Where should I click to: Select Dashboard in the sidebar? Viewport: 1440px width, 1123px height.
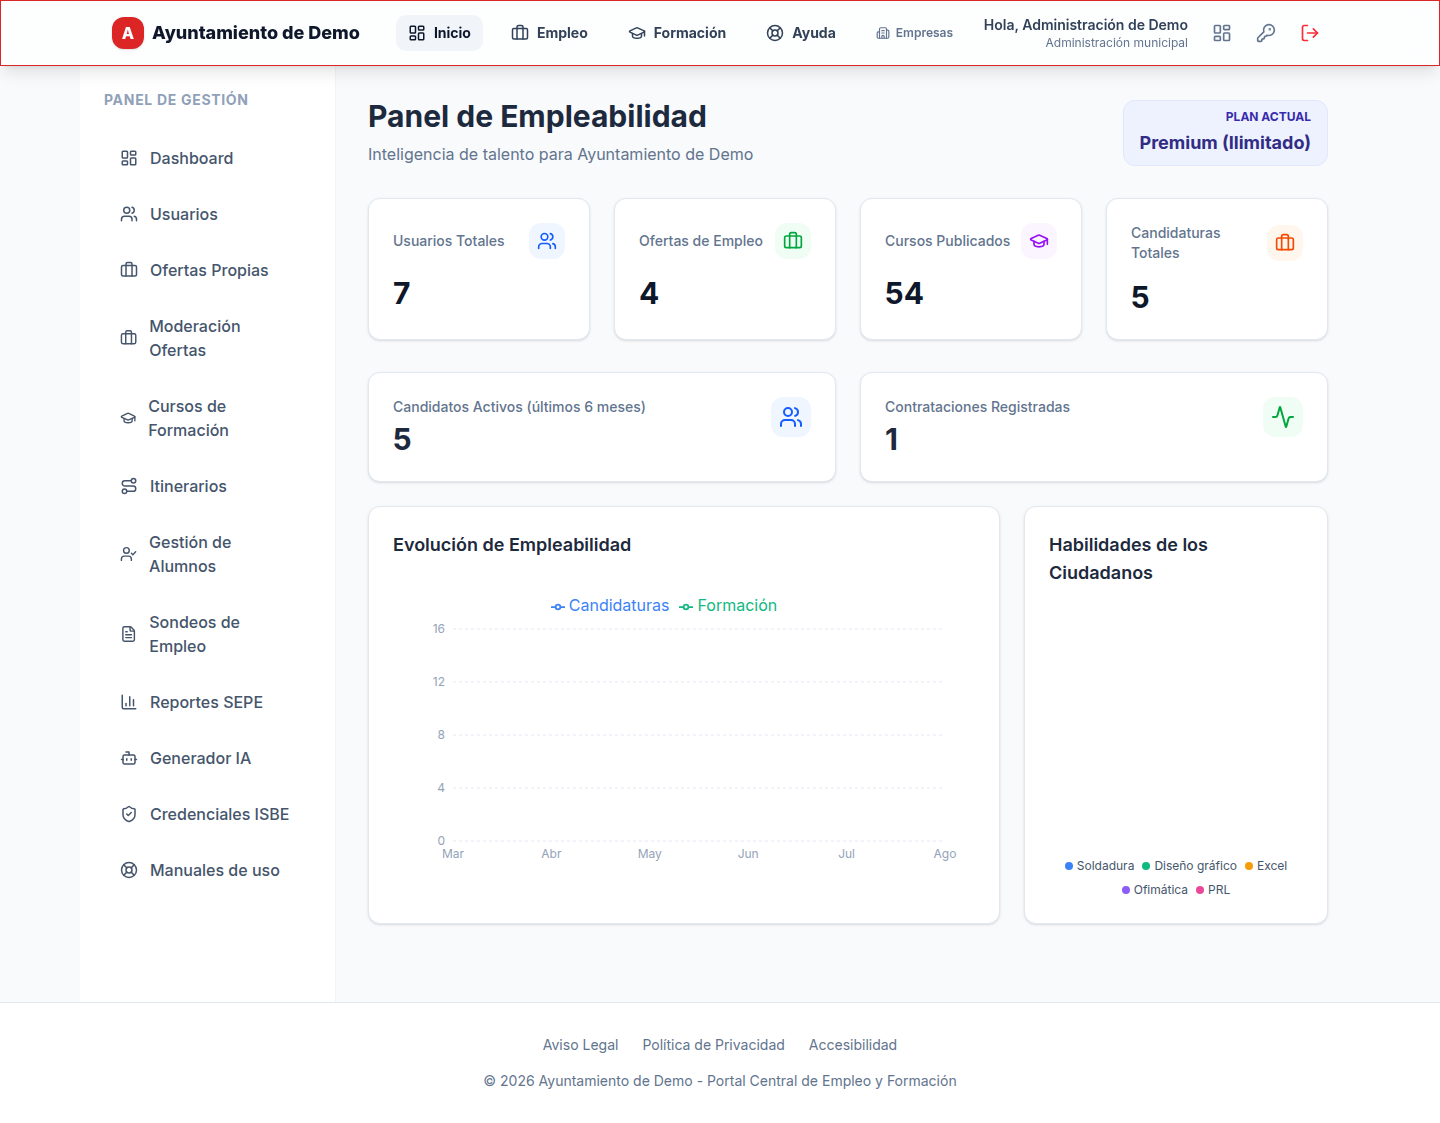pos(207,158)
